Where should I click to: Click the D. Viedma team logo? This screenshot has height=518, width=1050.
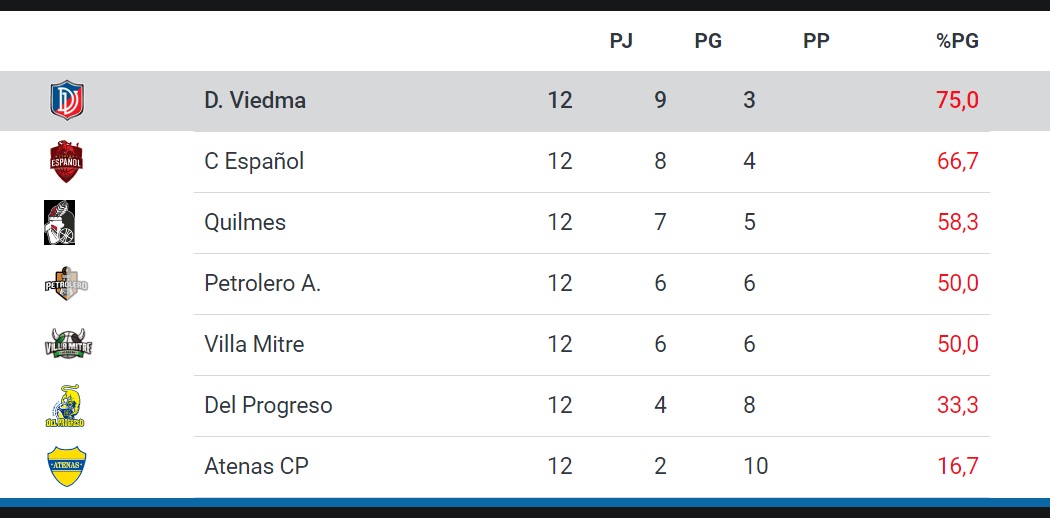coord(67,101)
